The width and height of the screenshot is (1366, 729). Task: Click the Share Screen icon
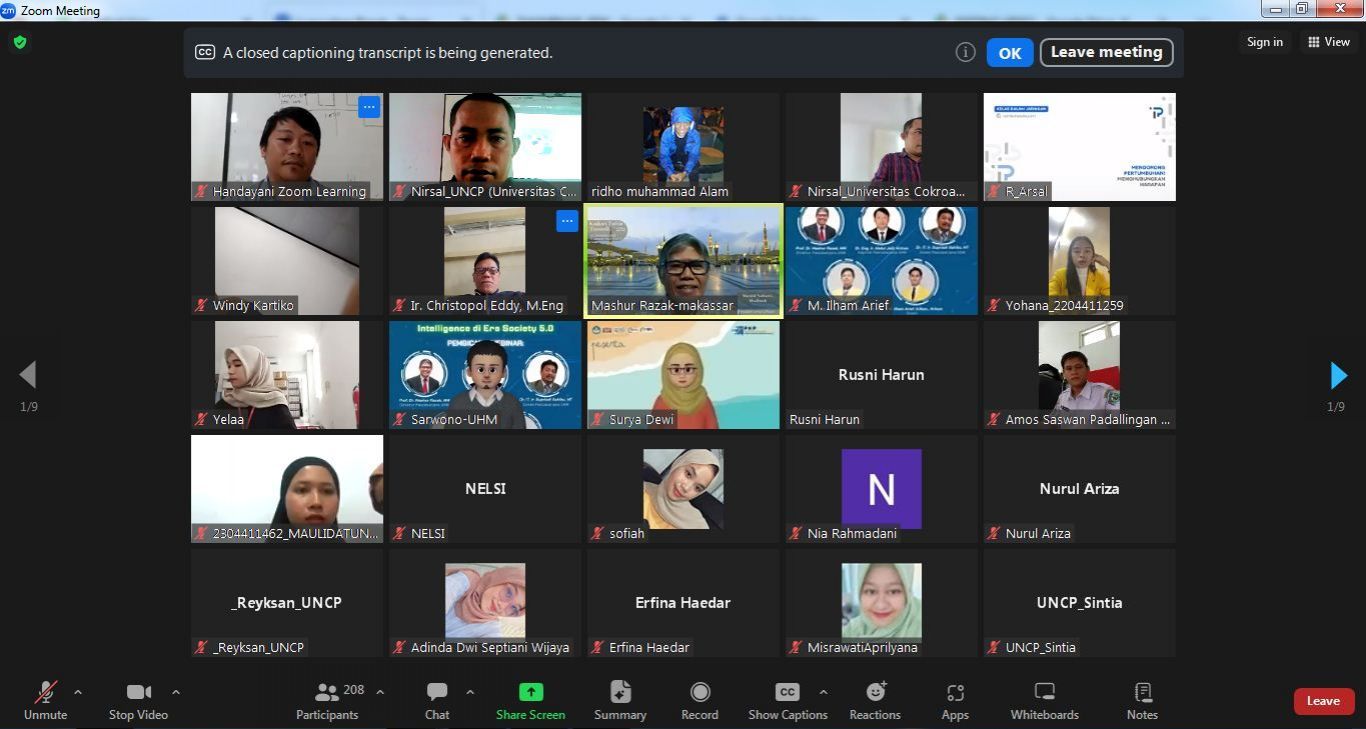tap(530, 692)
